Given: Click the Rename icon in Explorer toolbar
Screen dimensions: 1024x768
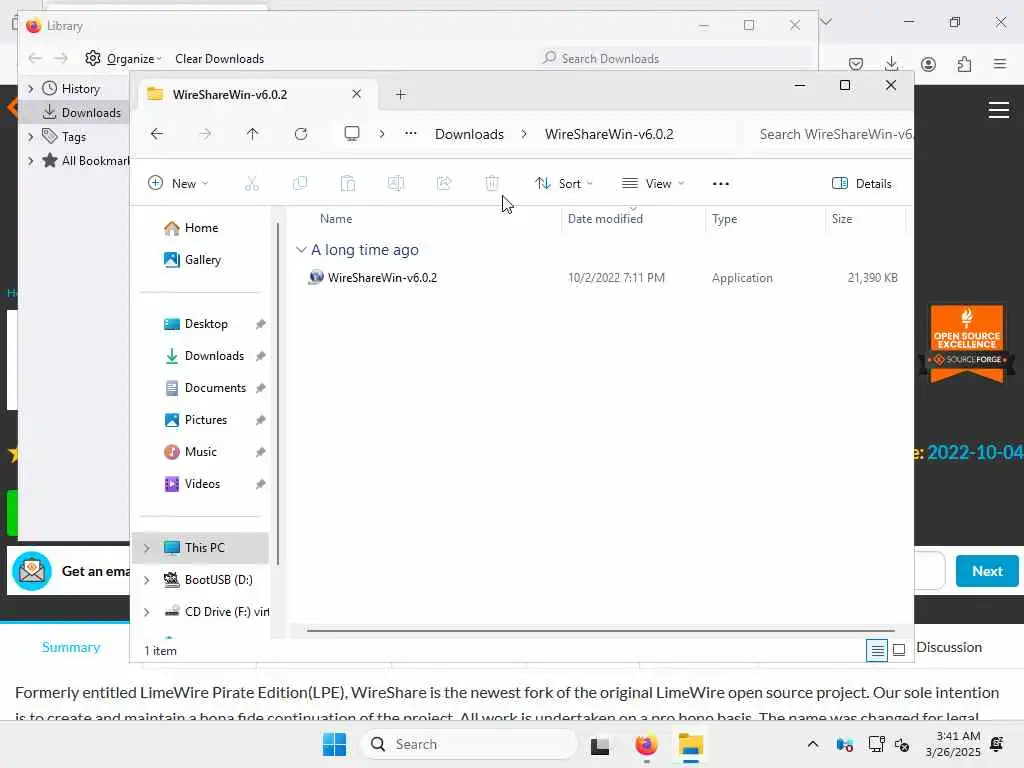Looking at the screenshot, I should pyautogui.click(x=396, y=184).
